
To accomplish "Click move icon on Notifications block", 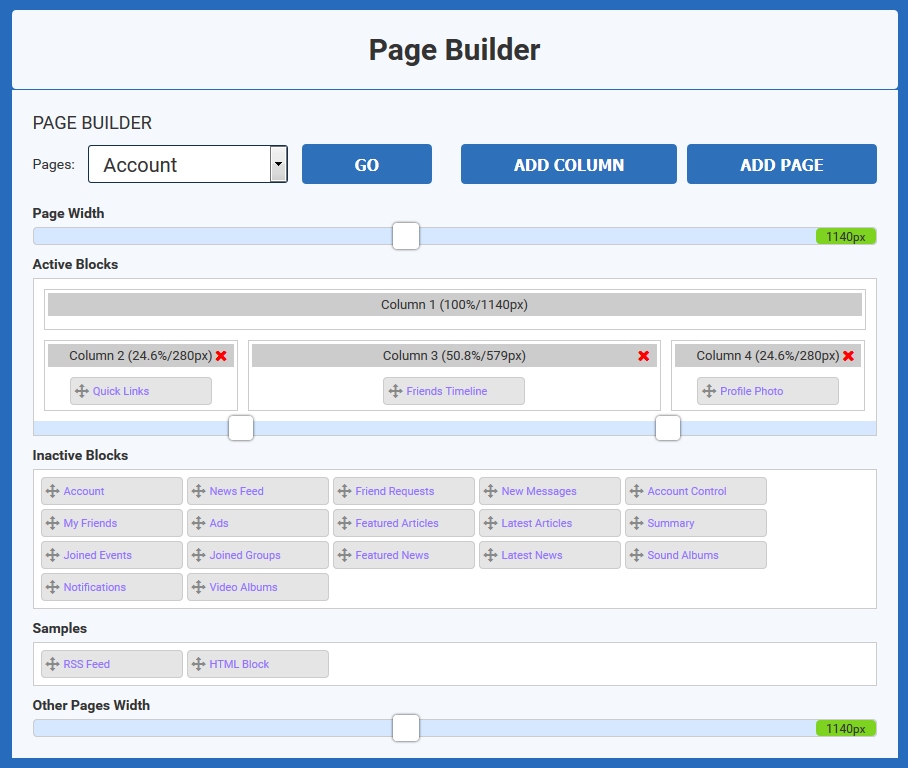I will [52, 587].
